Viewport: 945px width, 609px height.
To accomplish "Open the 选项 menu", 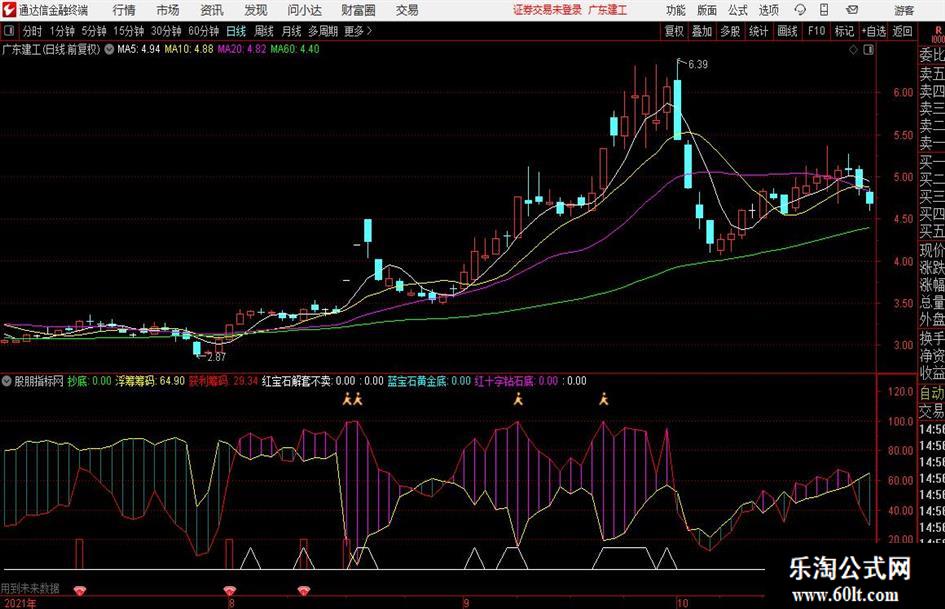I will point(768,10).
